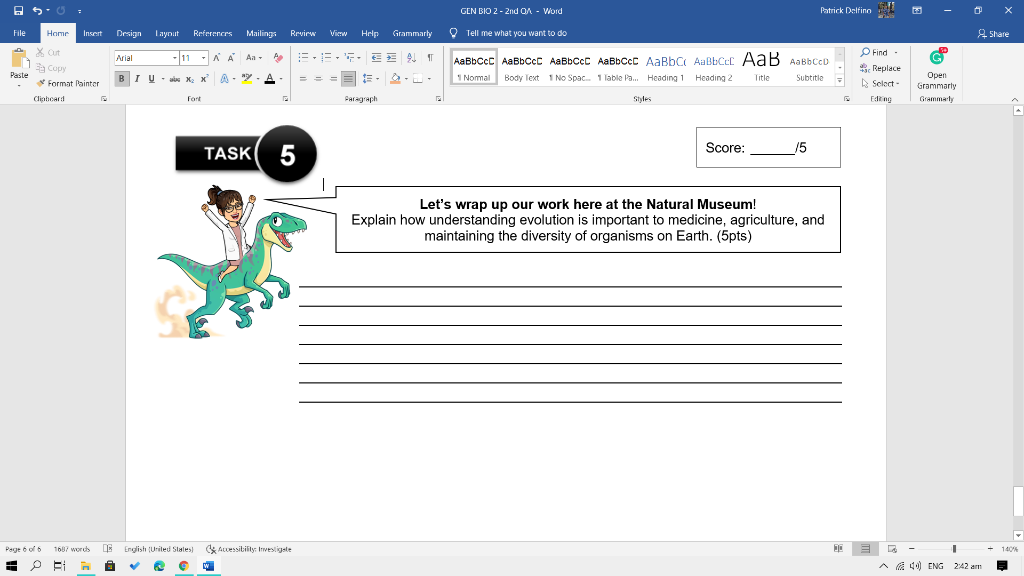The height and width of the screenshot is (576, 1024).
Task: Expand the Styles gallery
Action: pyautogui.click(x=840, y=80)
